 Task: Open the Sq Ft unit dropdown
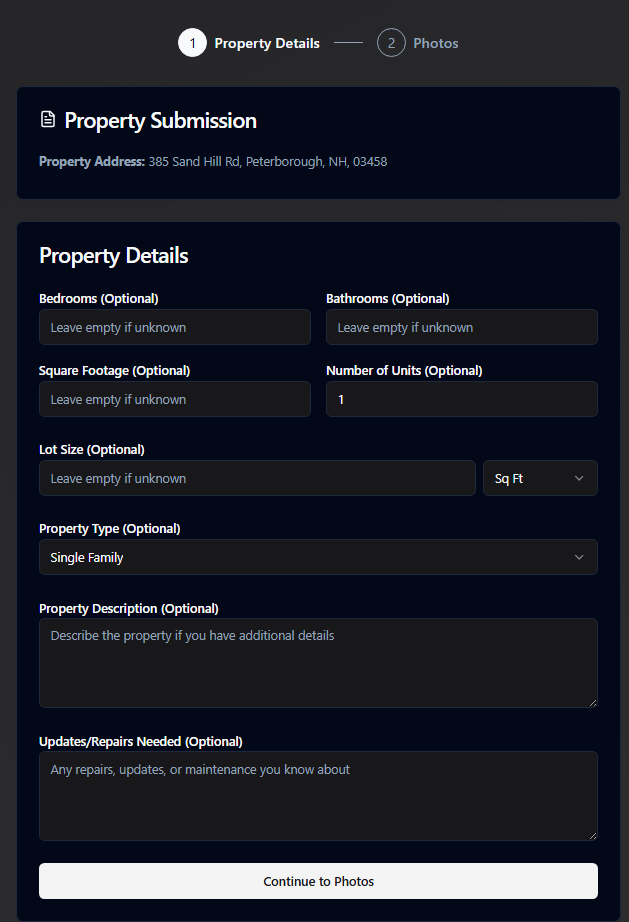540,478
